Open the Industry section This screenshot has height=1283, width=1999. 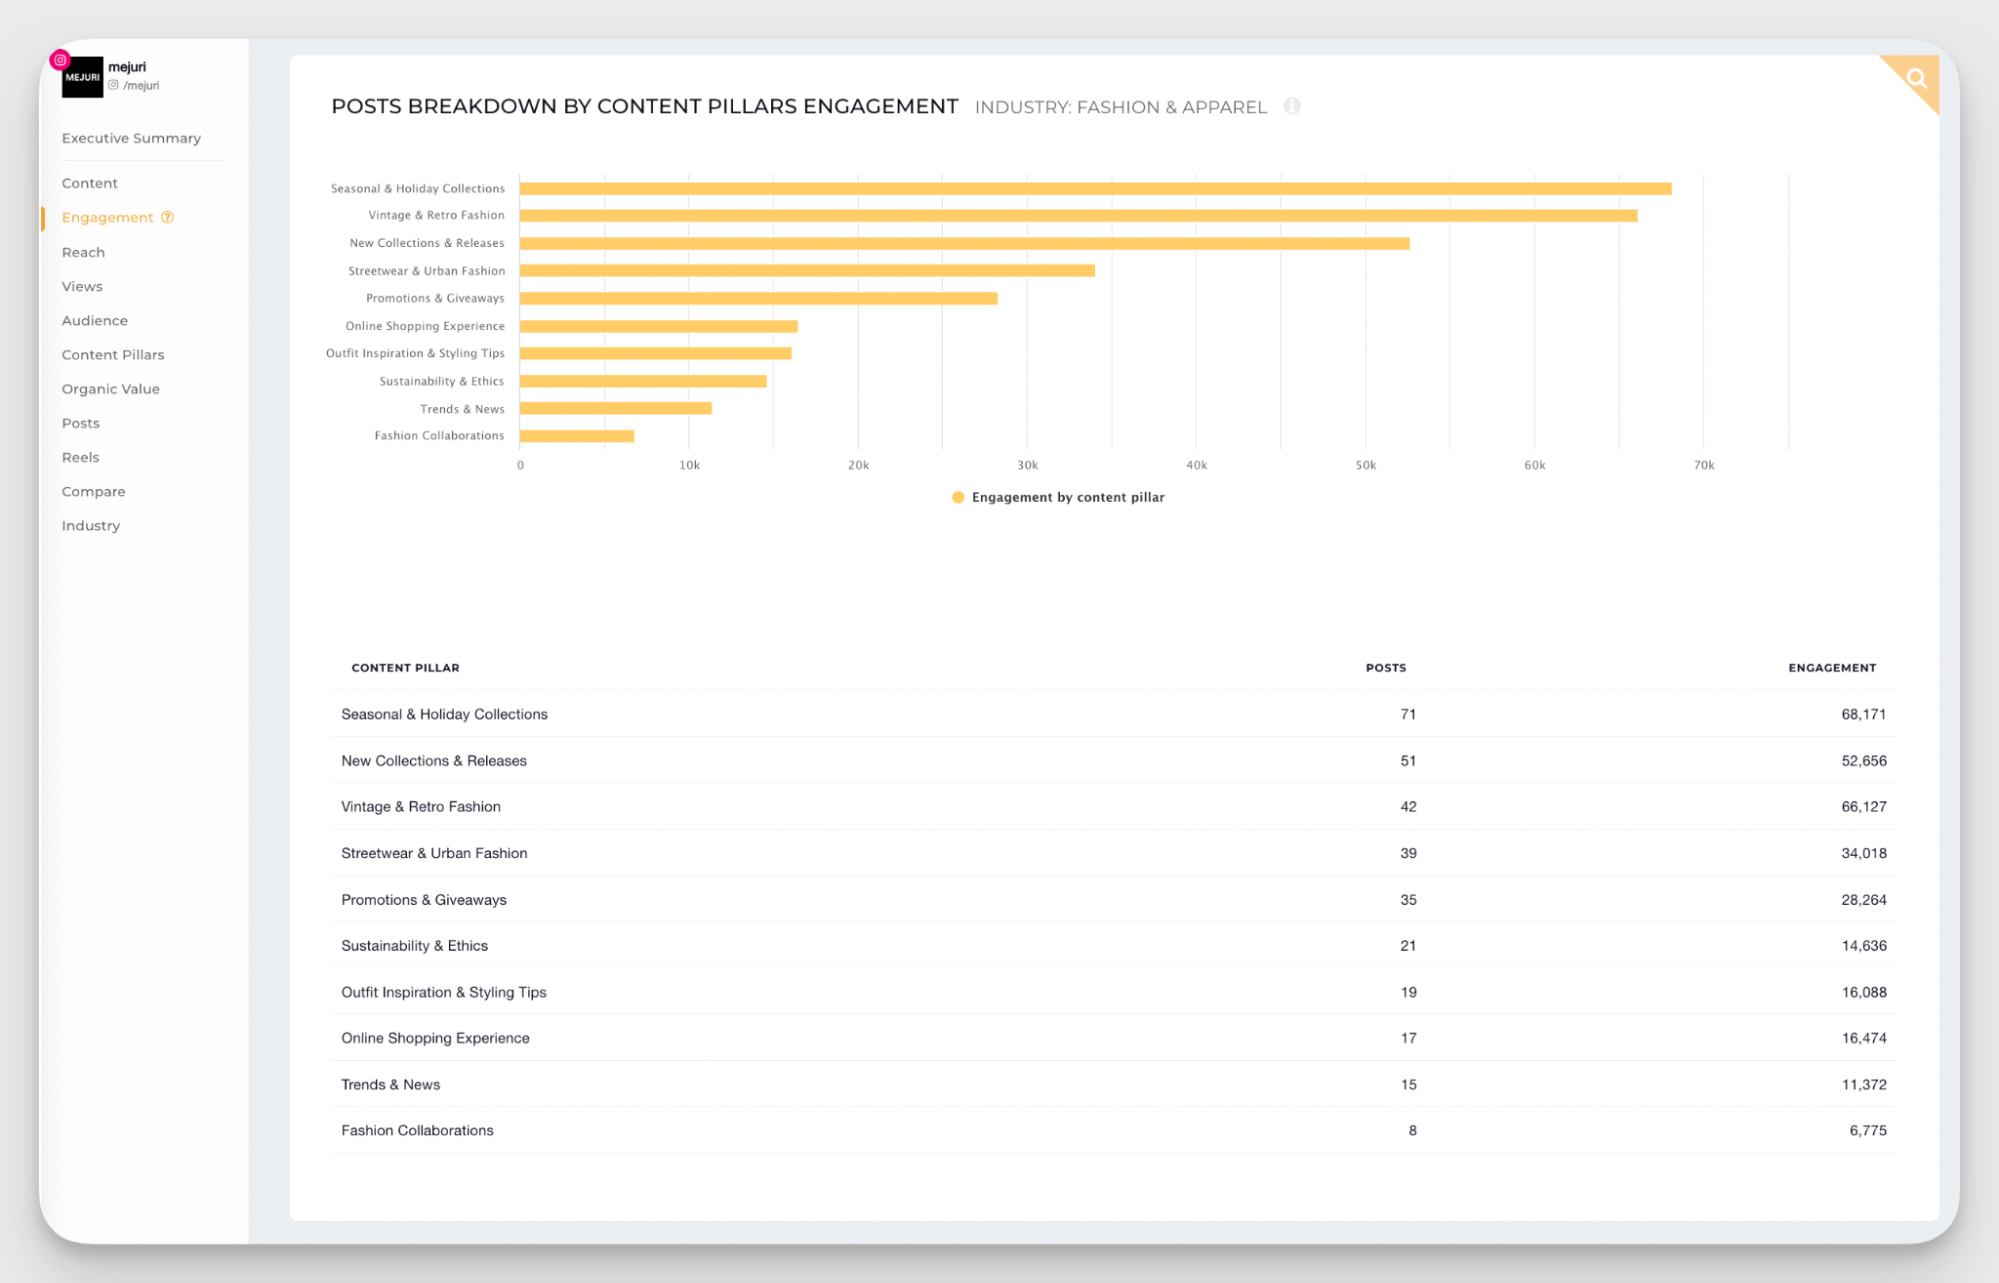[91, 525]
